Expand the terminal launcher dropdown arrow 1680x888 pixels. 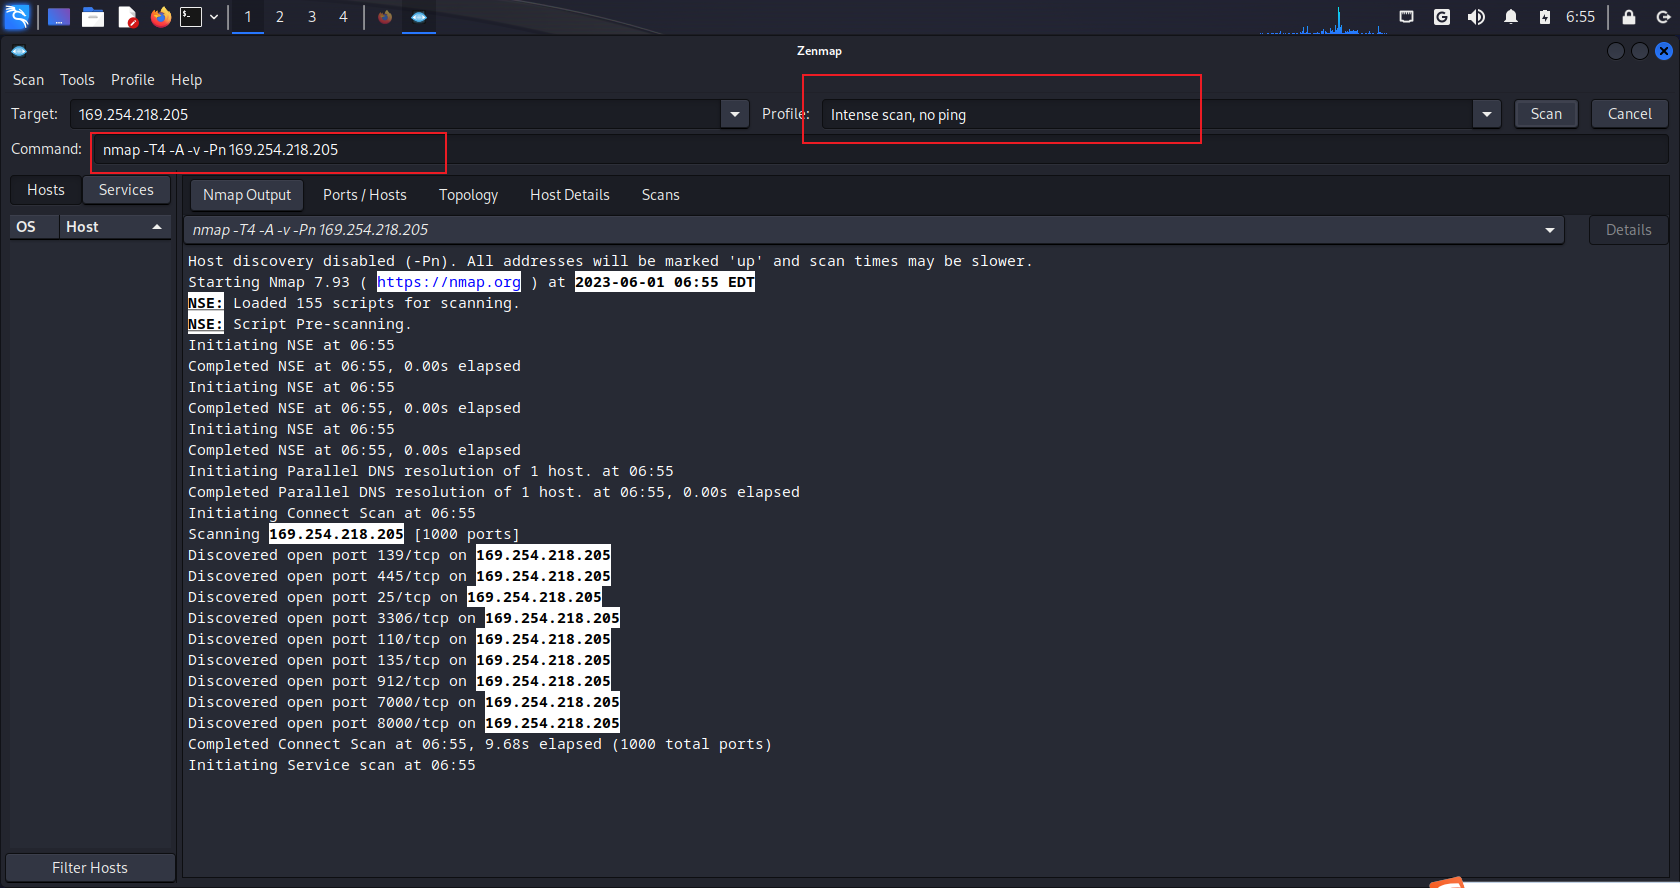[x=213, y=17]
